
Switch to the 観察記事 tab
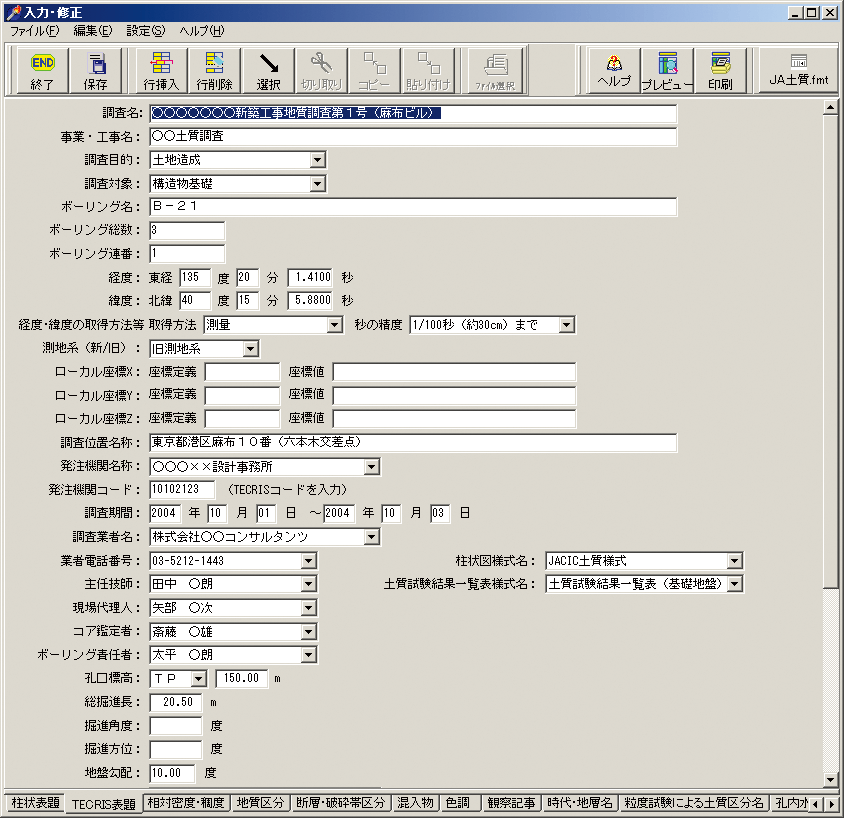tap(511, 802)
